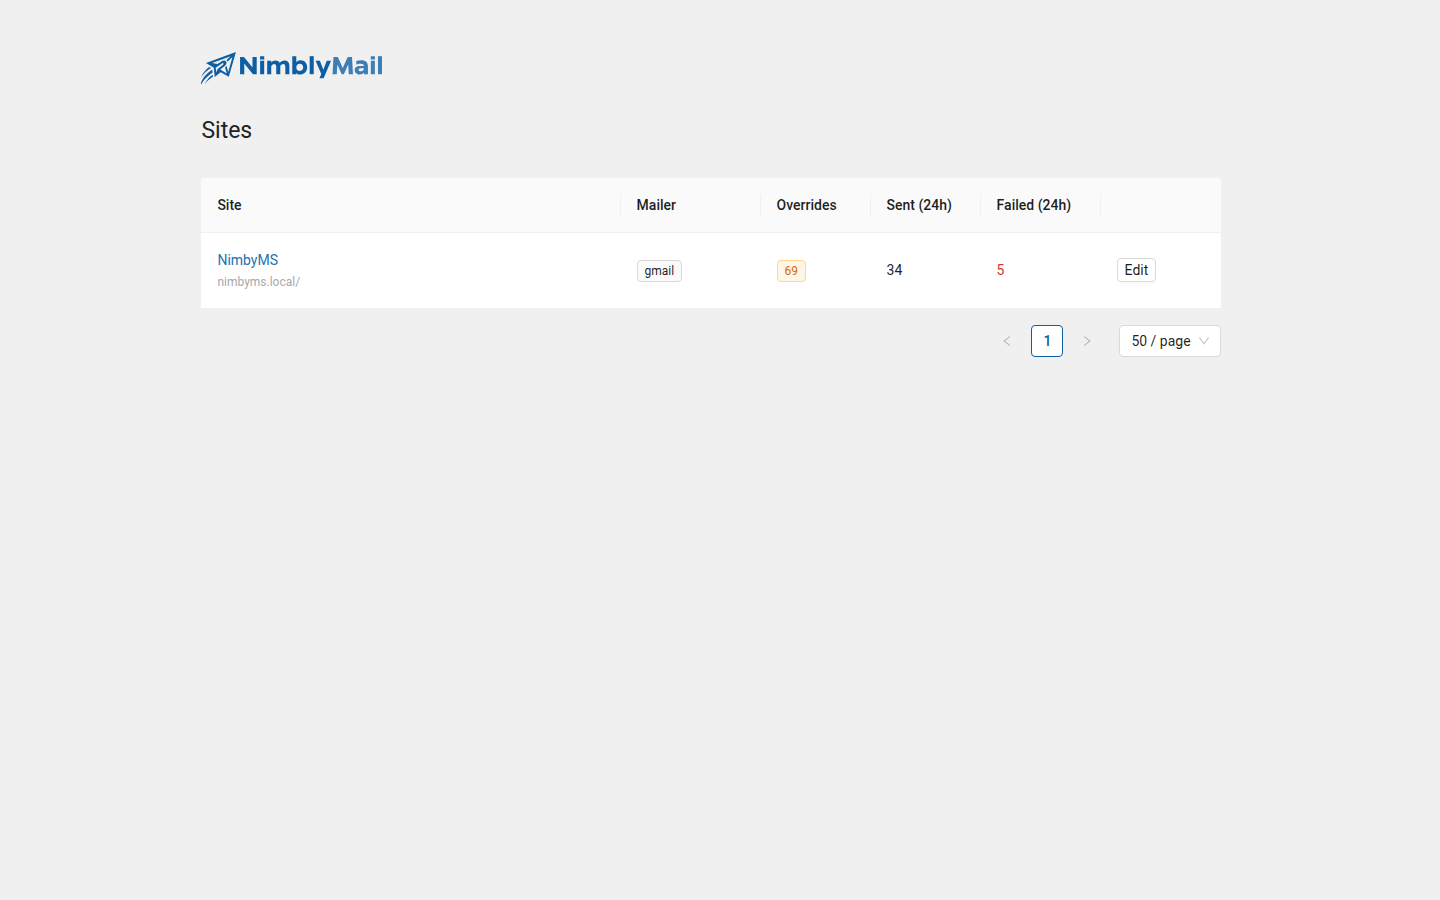The height and width of the screenshot is (900, 1440).
Task: Click the Overrides column header
Action: point(807,205)
